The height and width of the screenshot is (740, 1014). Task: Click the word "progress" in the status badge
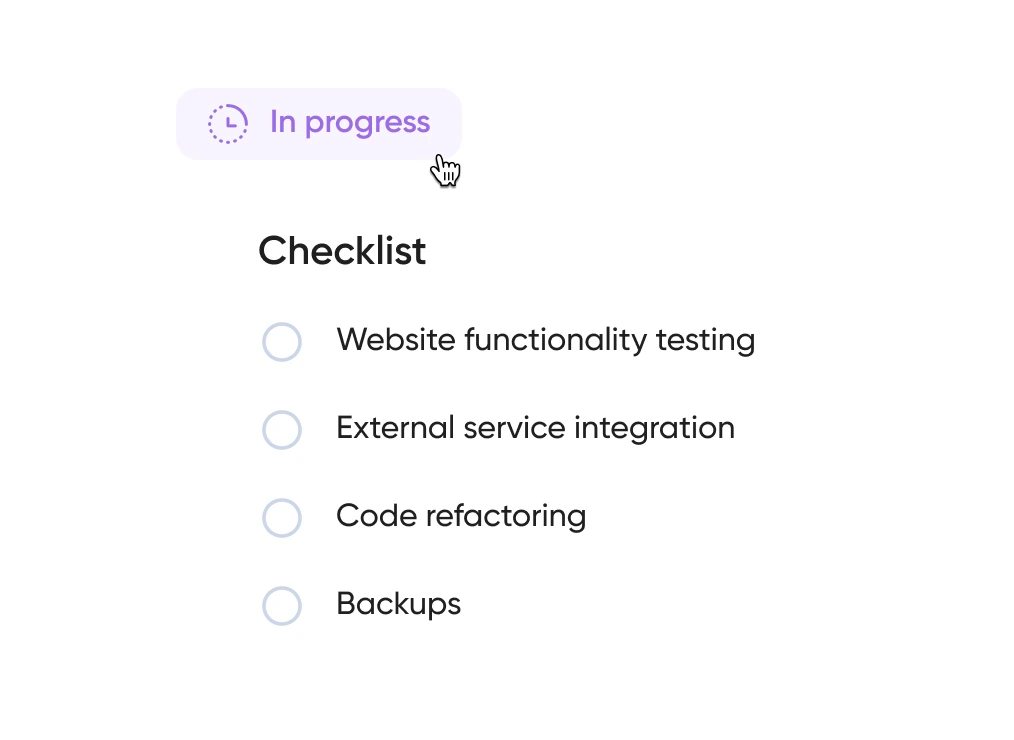pyautogui.click(x=367, y=124)
